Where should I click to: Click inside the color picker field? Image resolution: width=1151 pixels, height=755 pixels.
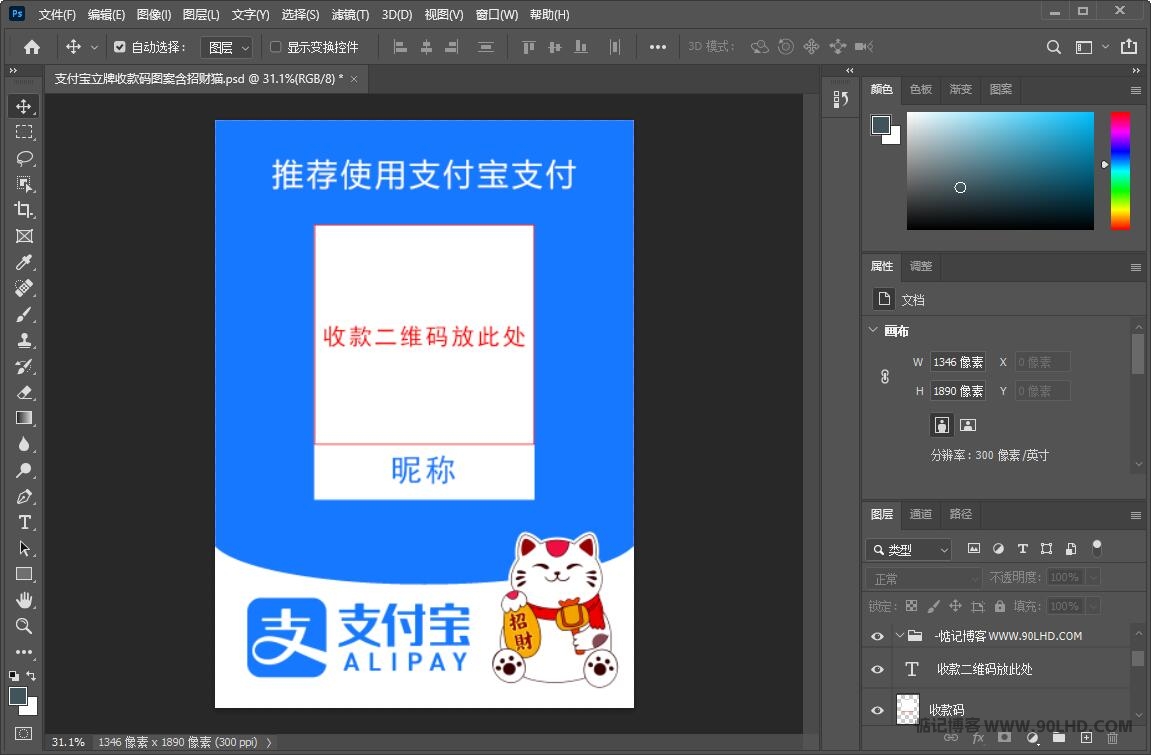point(1000,170)
